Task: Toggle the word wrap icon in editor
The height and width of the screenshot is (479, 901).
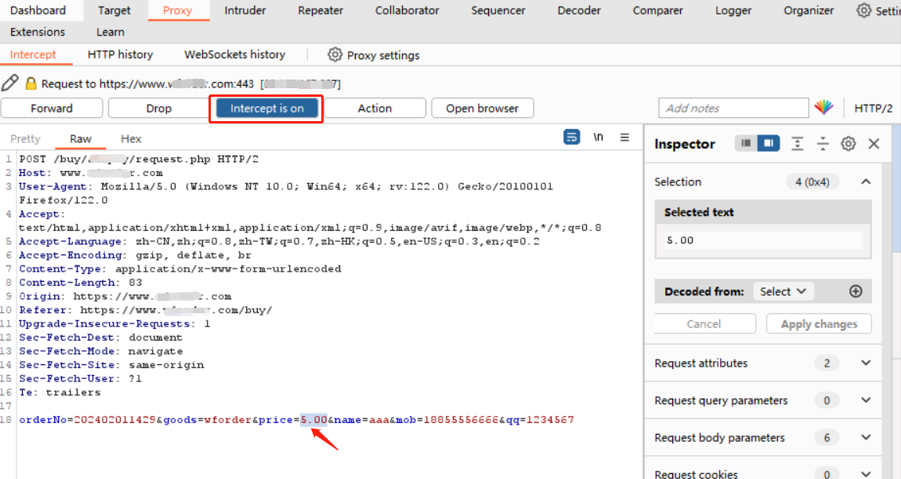Action: 571,137
